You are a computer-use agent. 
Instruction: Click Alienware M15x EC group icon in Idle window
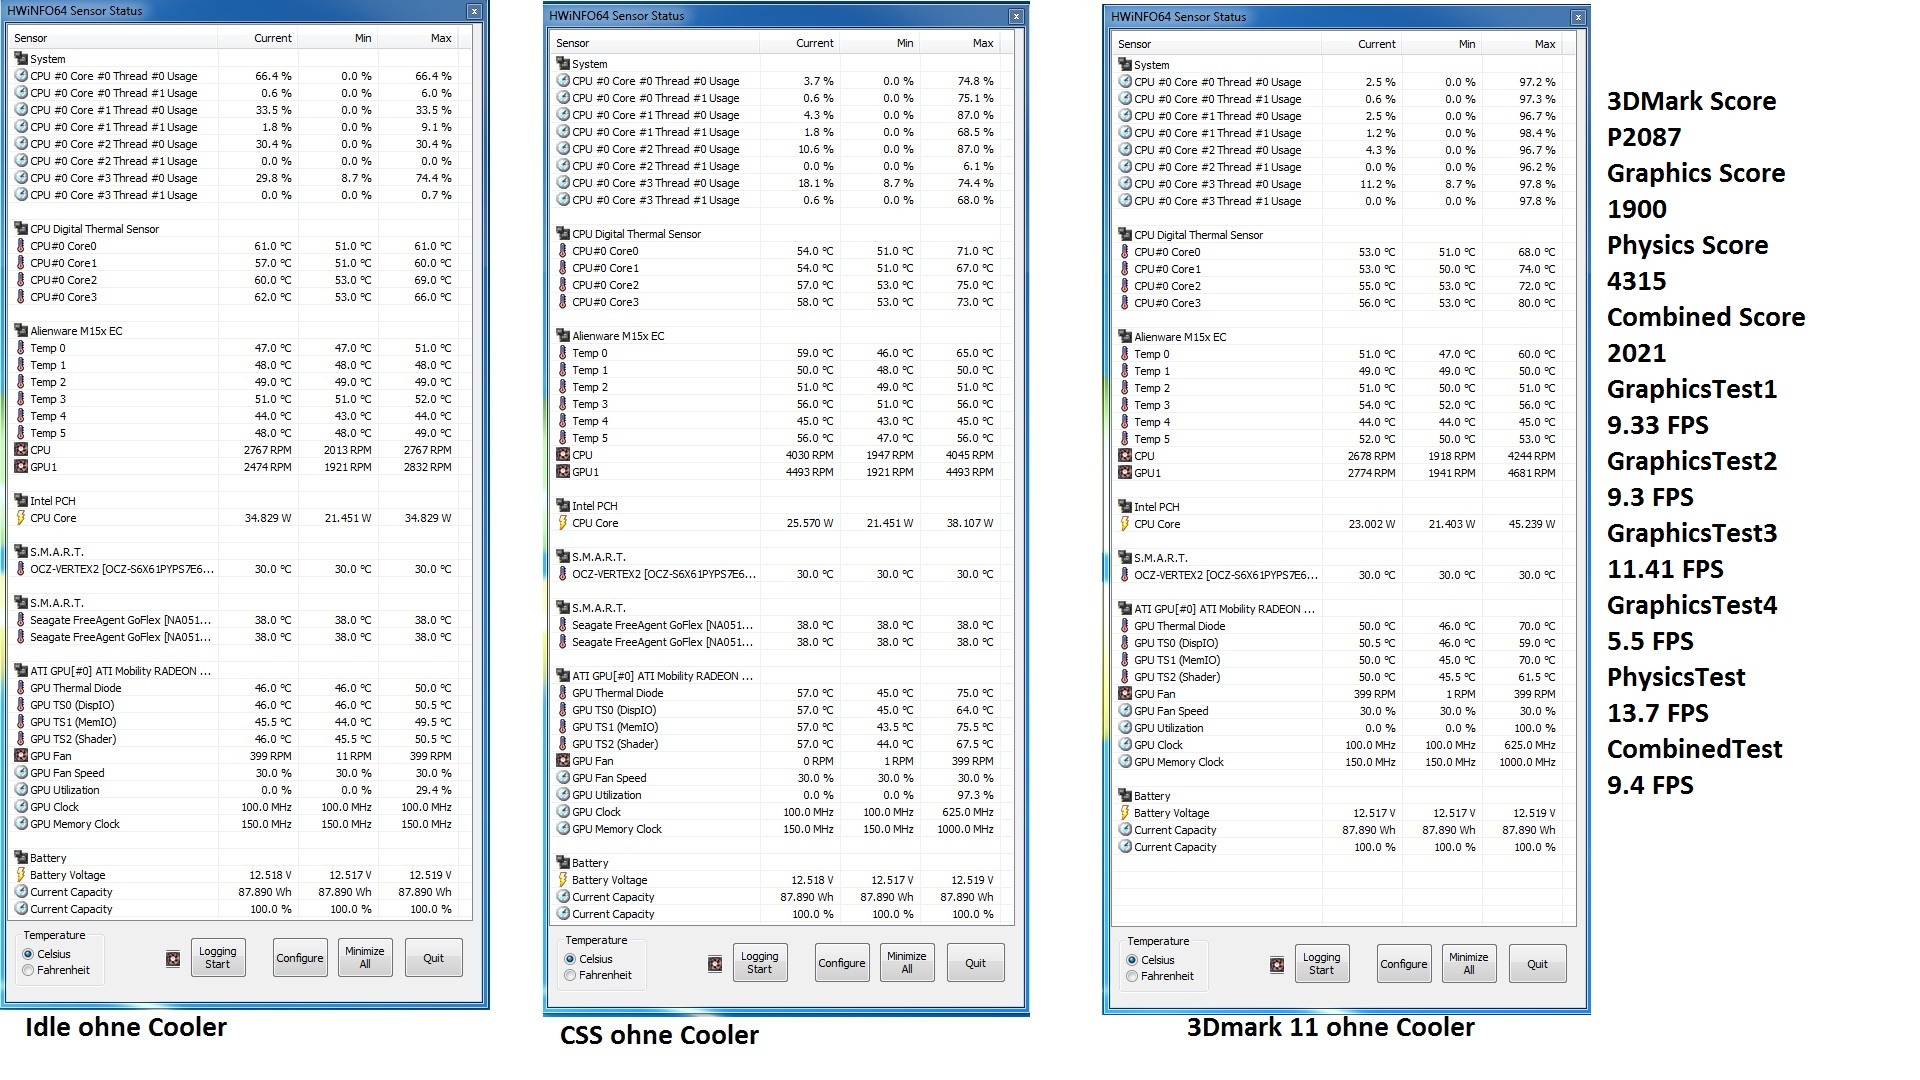[21, 331]
